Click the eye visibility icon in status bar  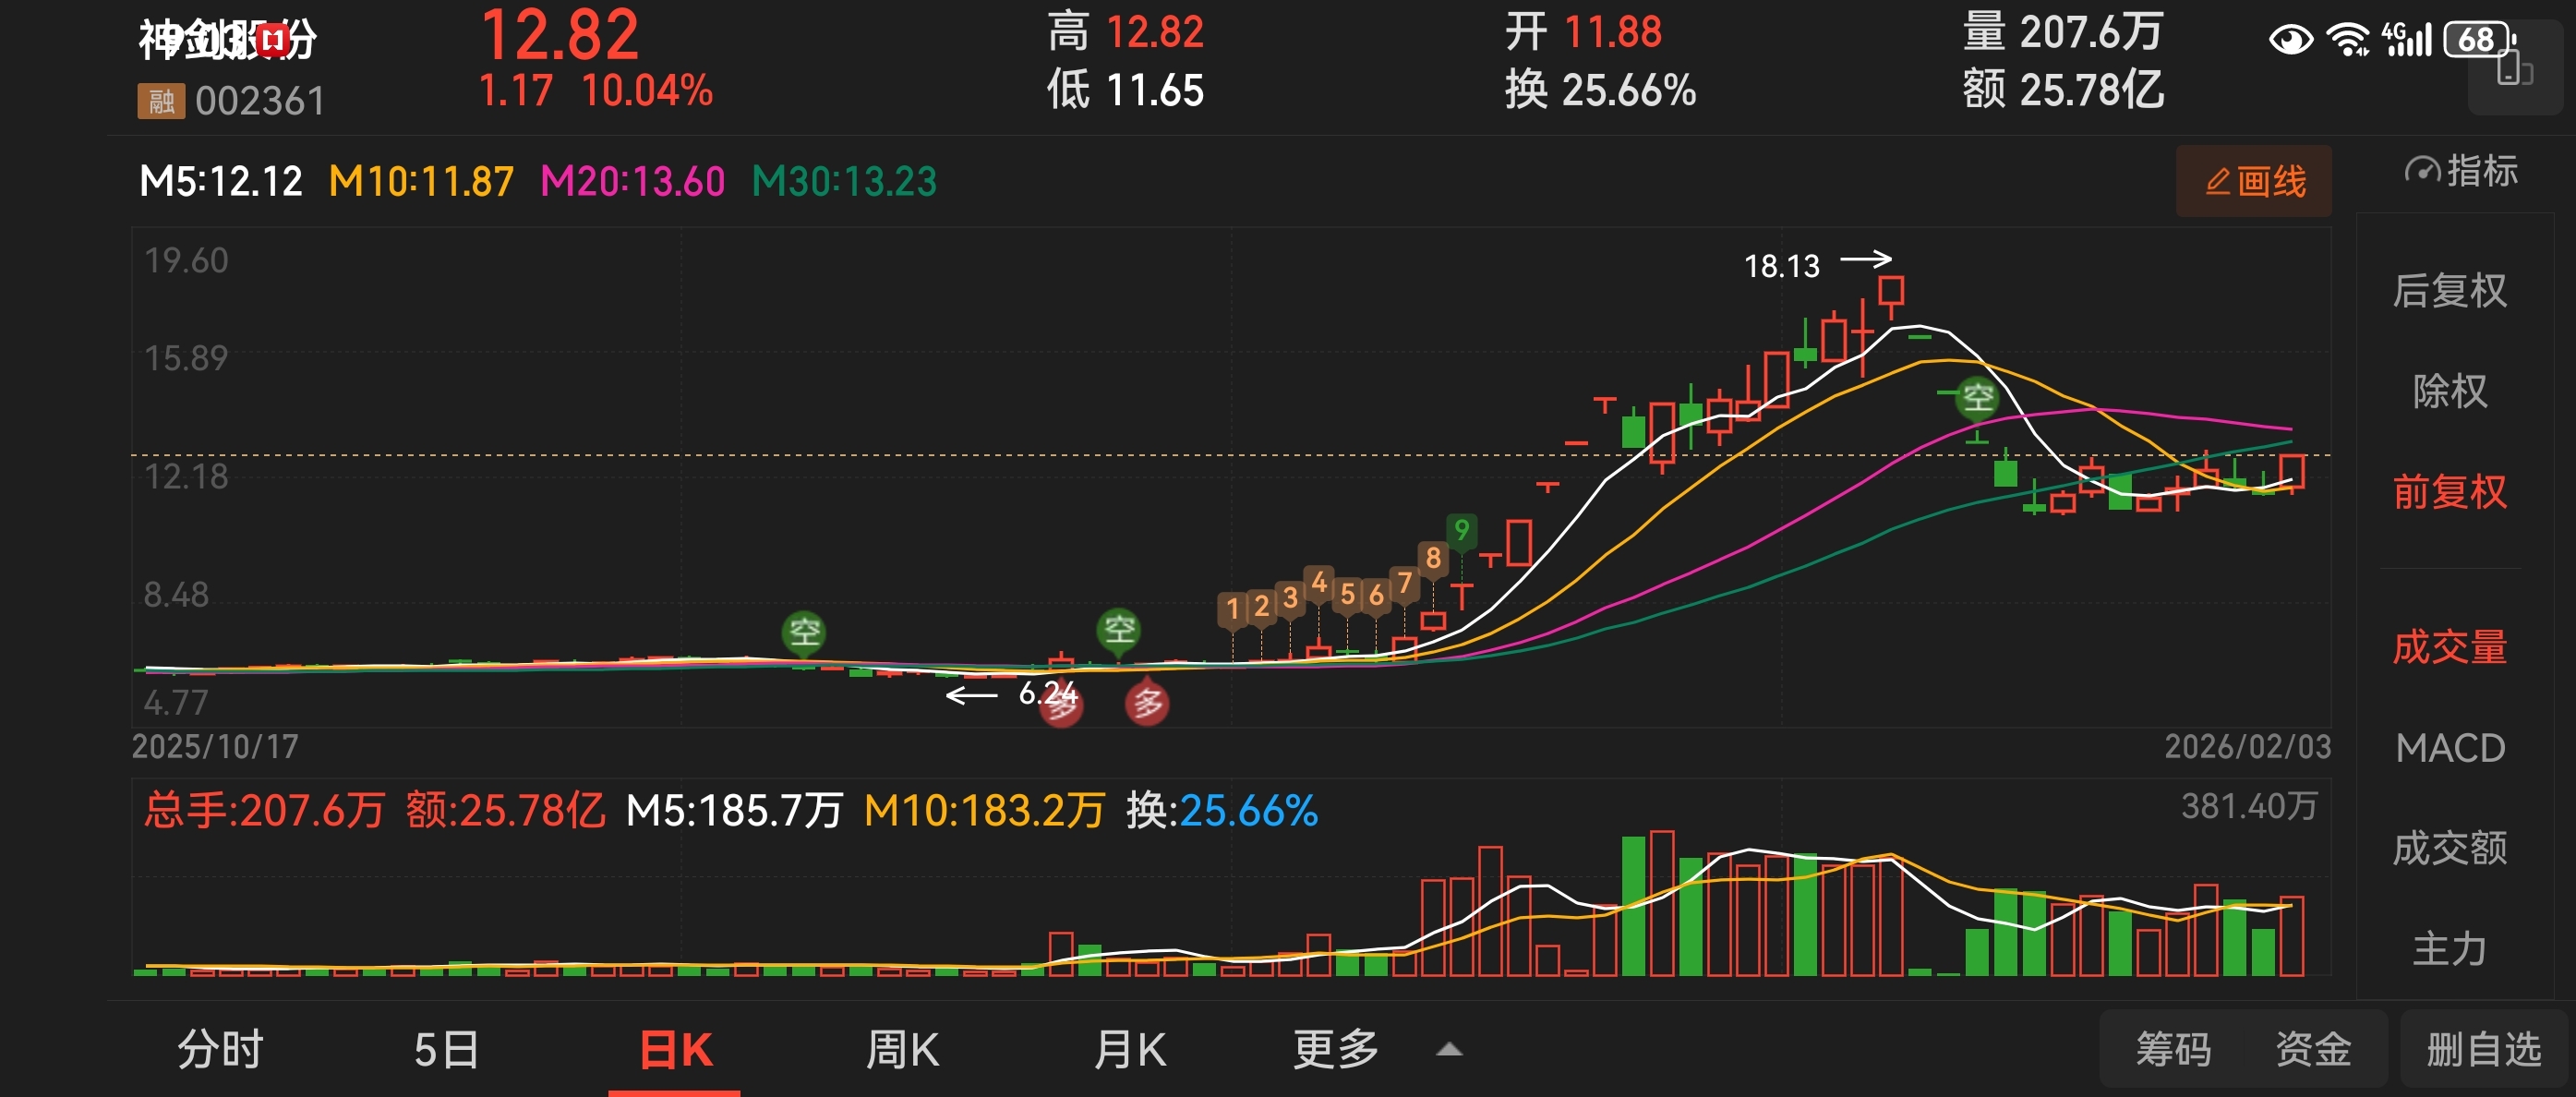[2290, 41]
